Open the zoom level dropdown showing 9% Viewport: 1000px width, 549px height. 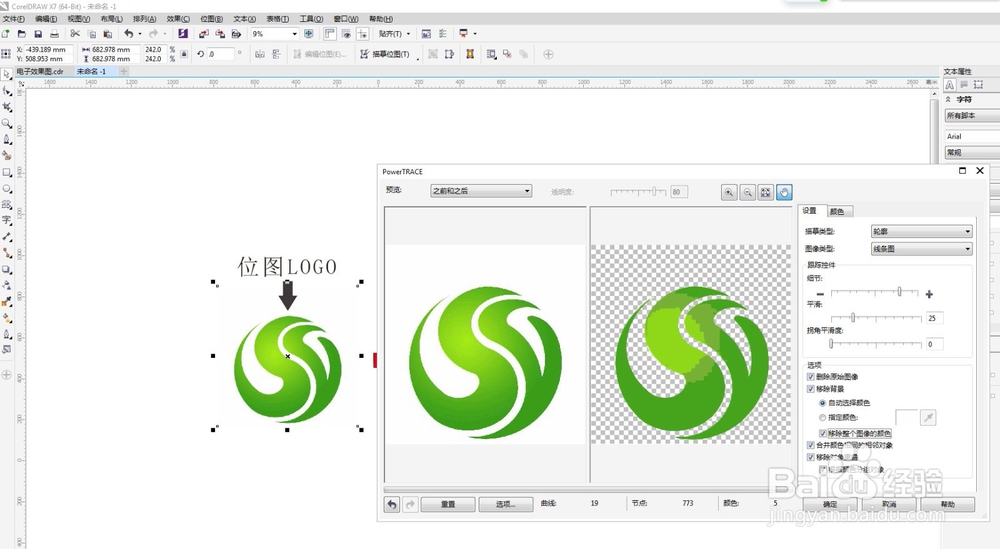coord(295,34)
